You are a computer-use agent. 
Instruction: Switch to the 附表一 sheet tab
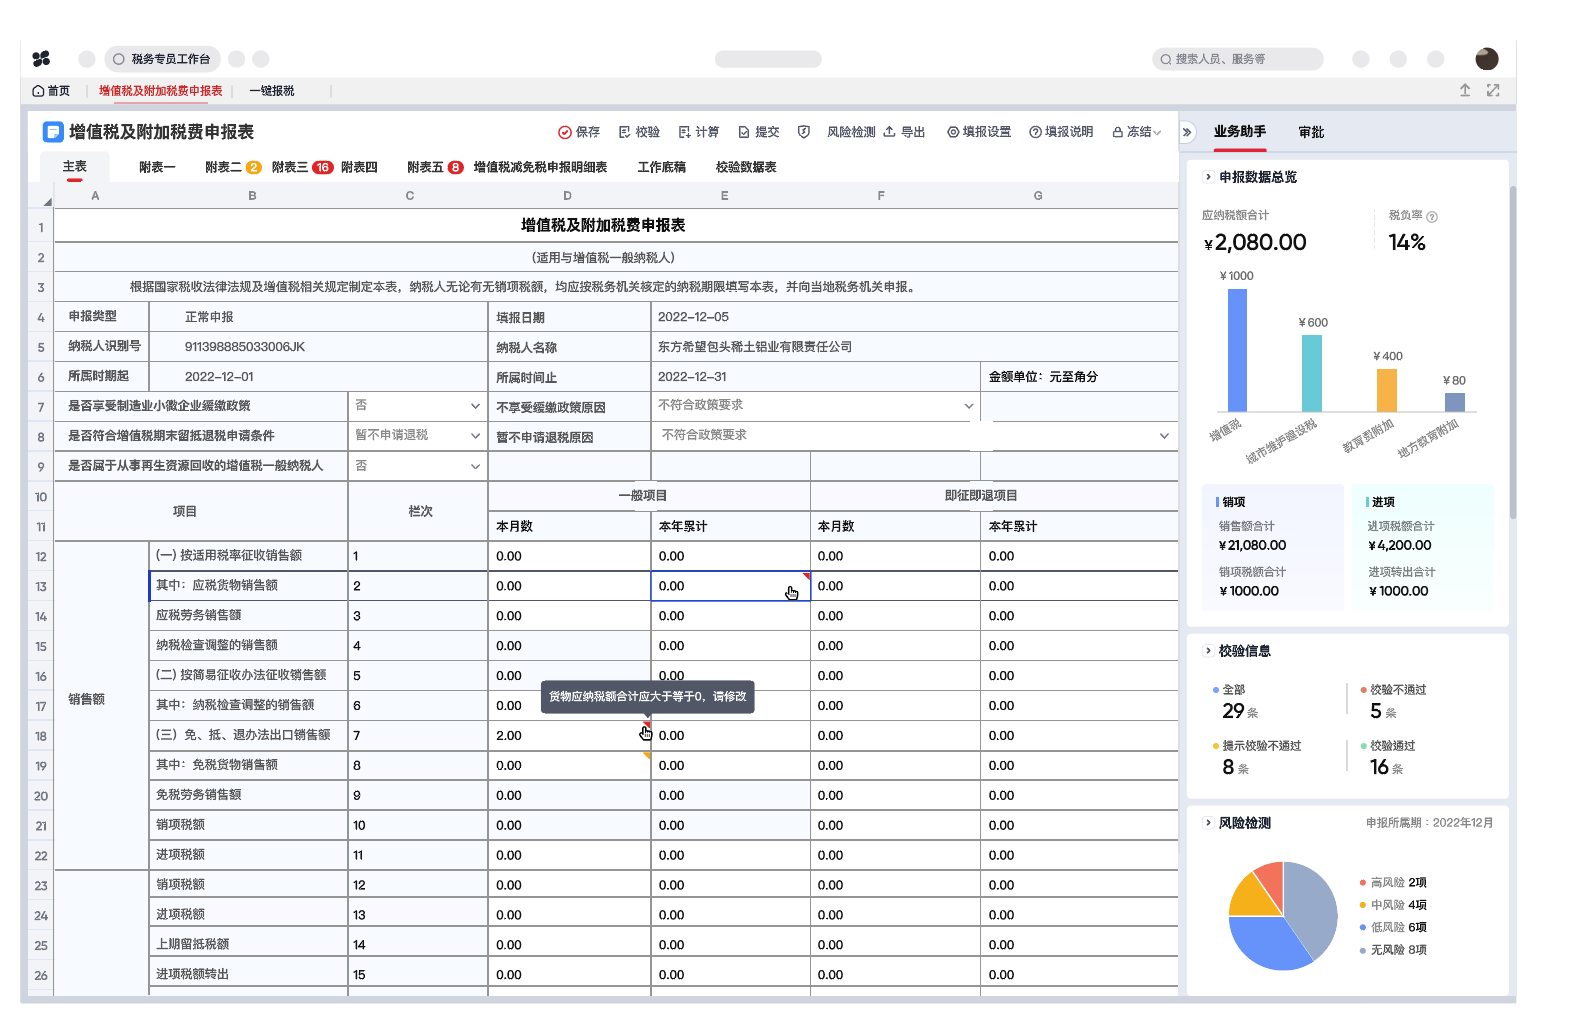[157, 168]
